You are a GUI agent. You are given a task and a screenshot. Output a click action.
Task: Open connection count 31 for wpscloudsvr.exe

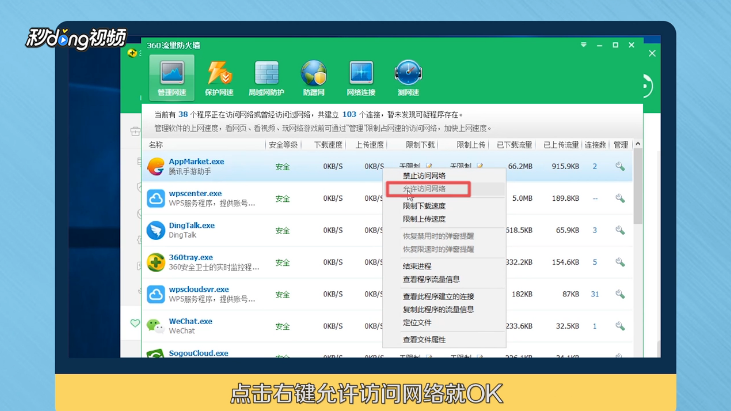coord(595,294)
